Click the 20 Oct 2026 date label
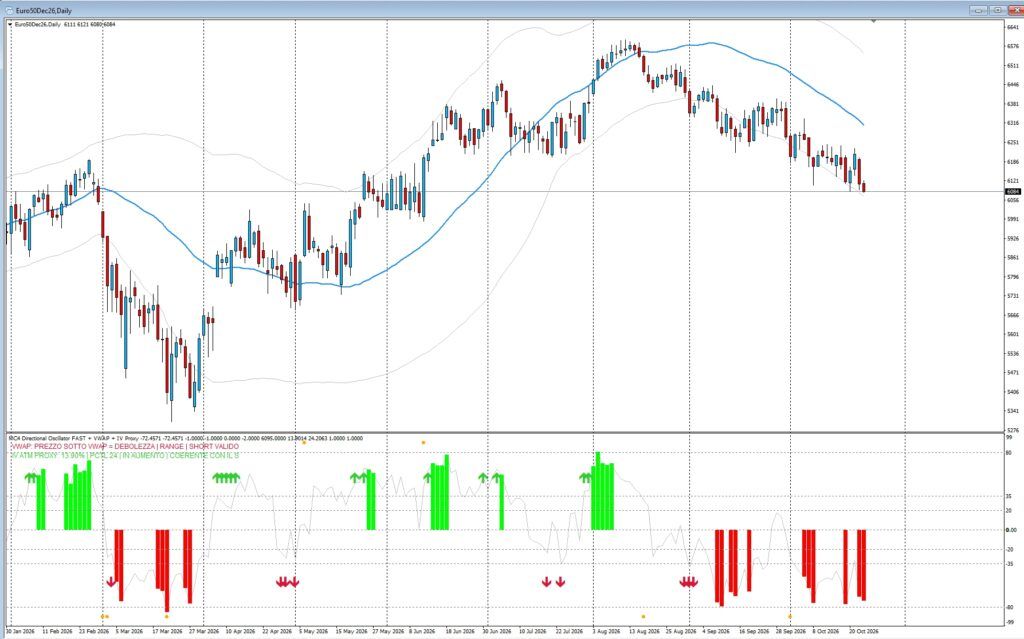 [x=863, y=632]
